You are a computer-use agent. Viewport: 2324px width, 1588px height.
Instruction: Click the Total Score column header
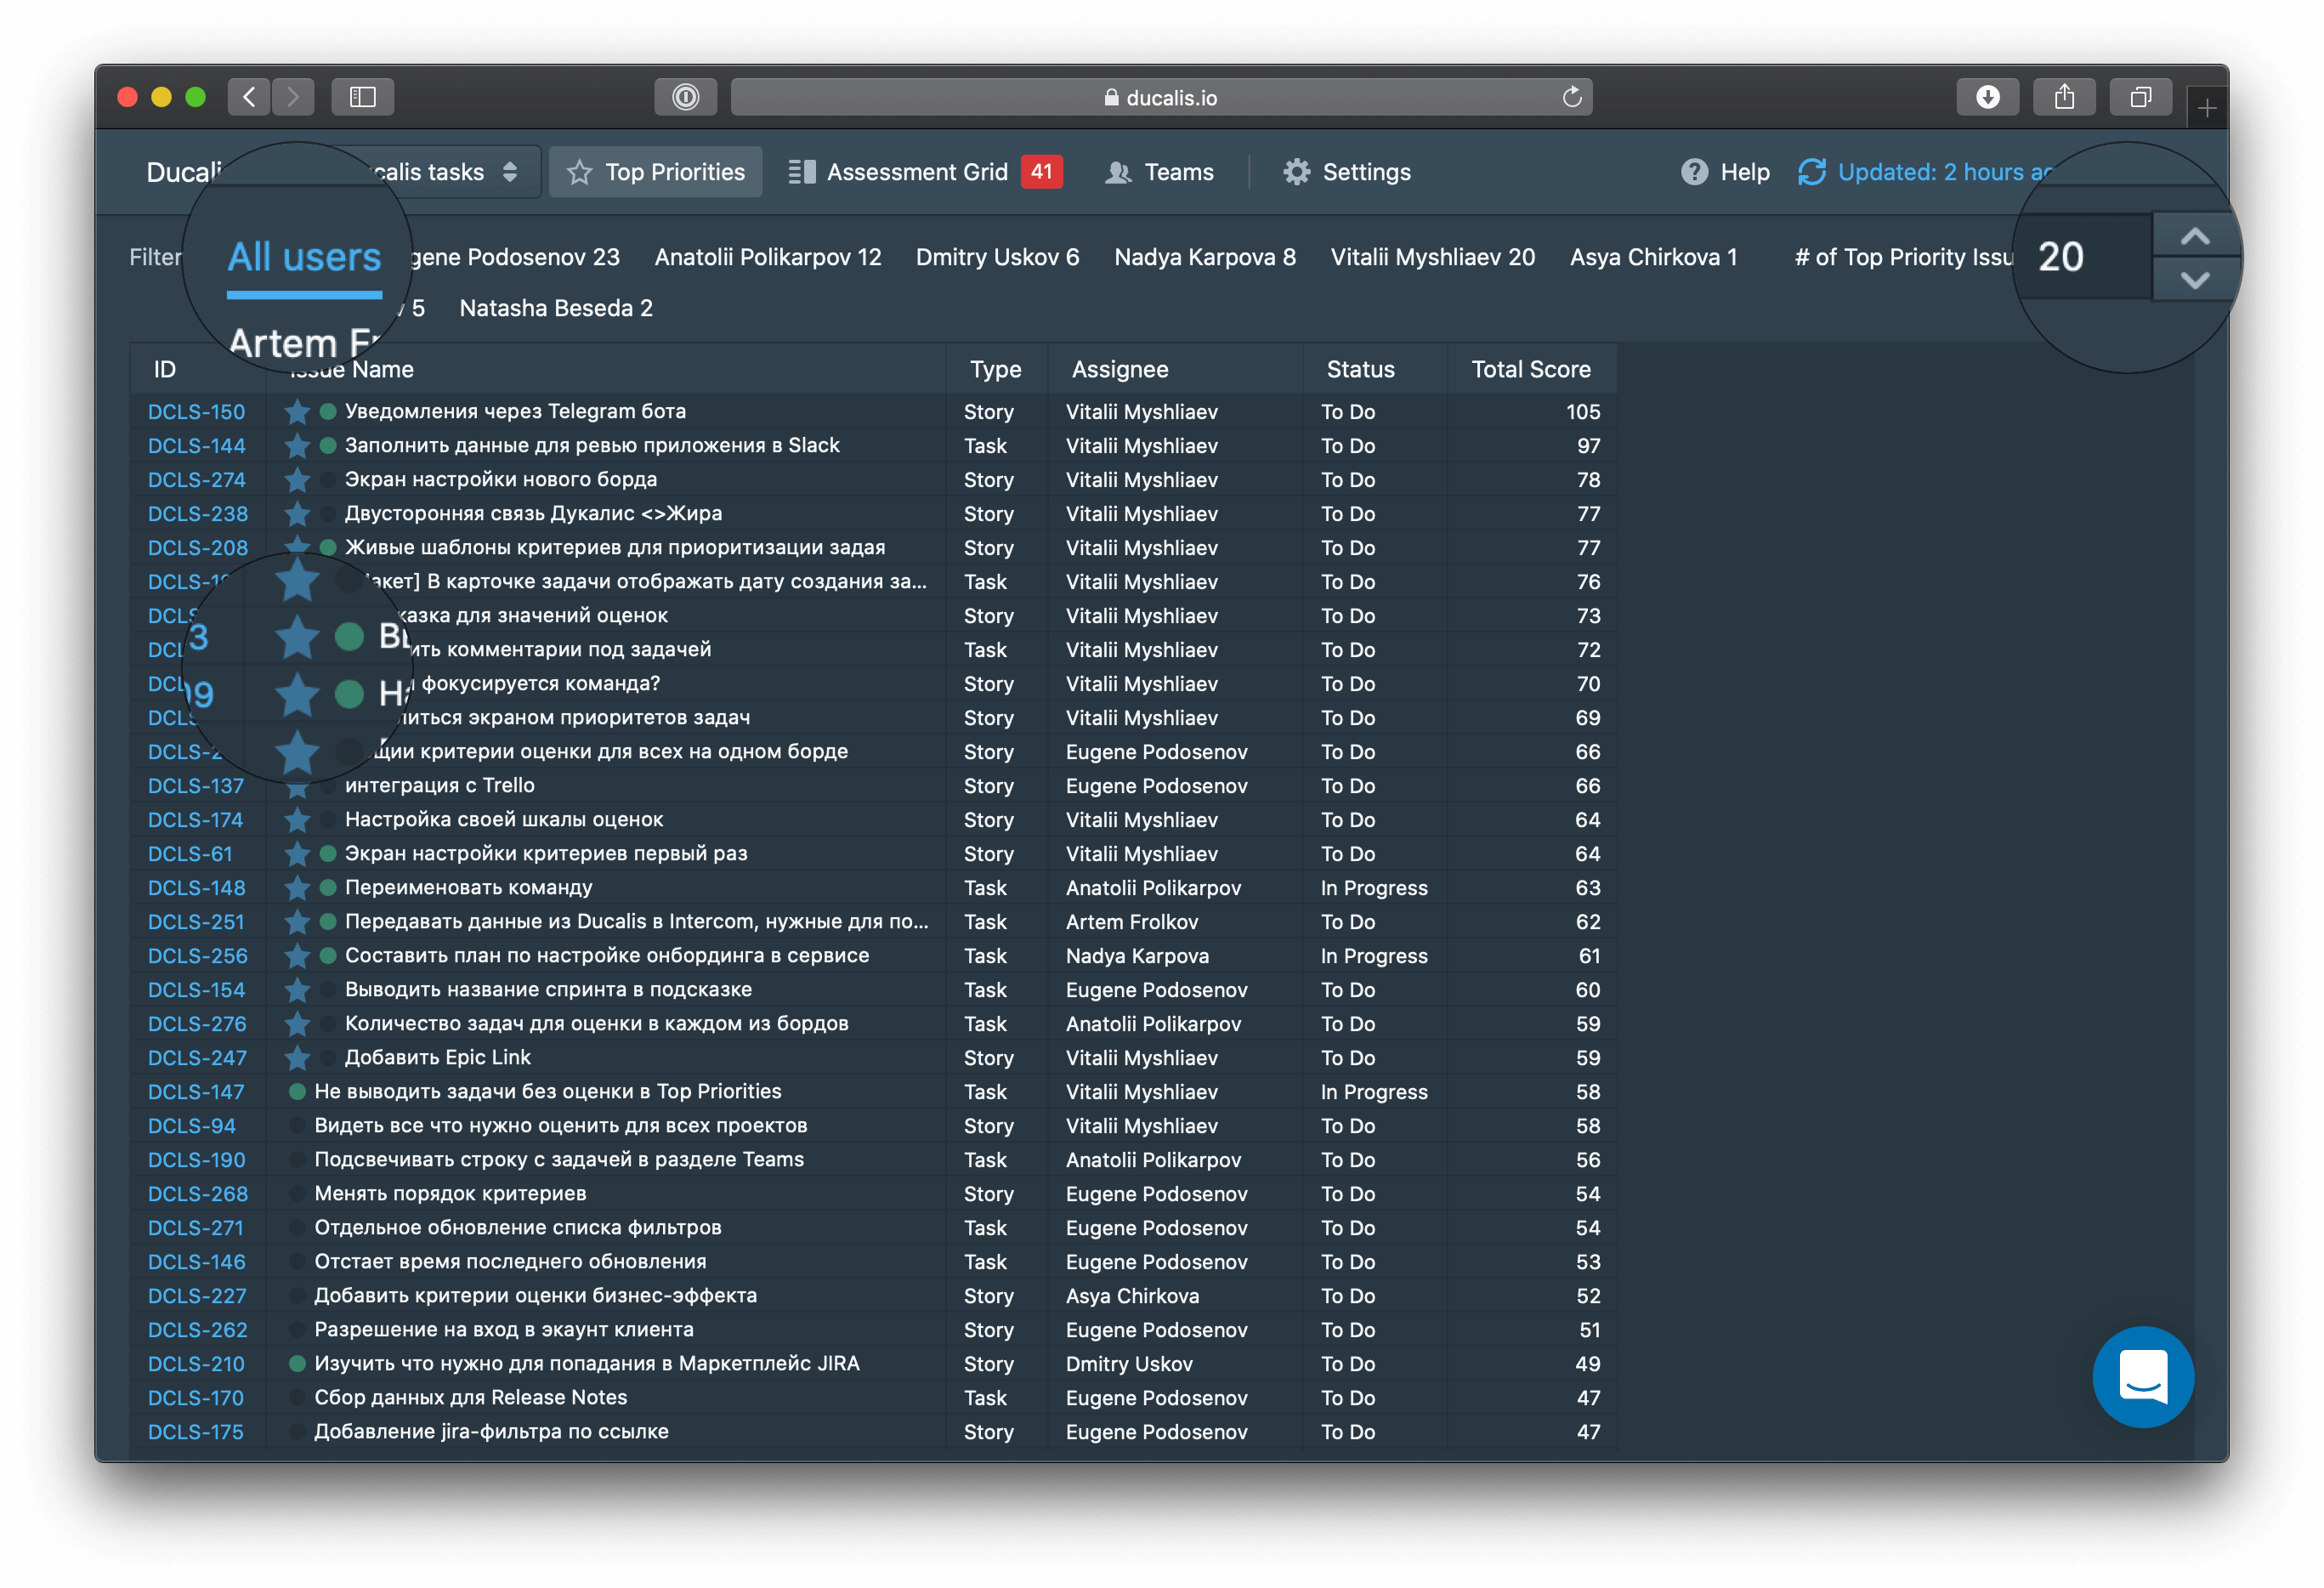[1530, 369]
